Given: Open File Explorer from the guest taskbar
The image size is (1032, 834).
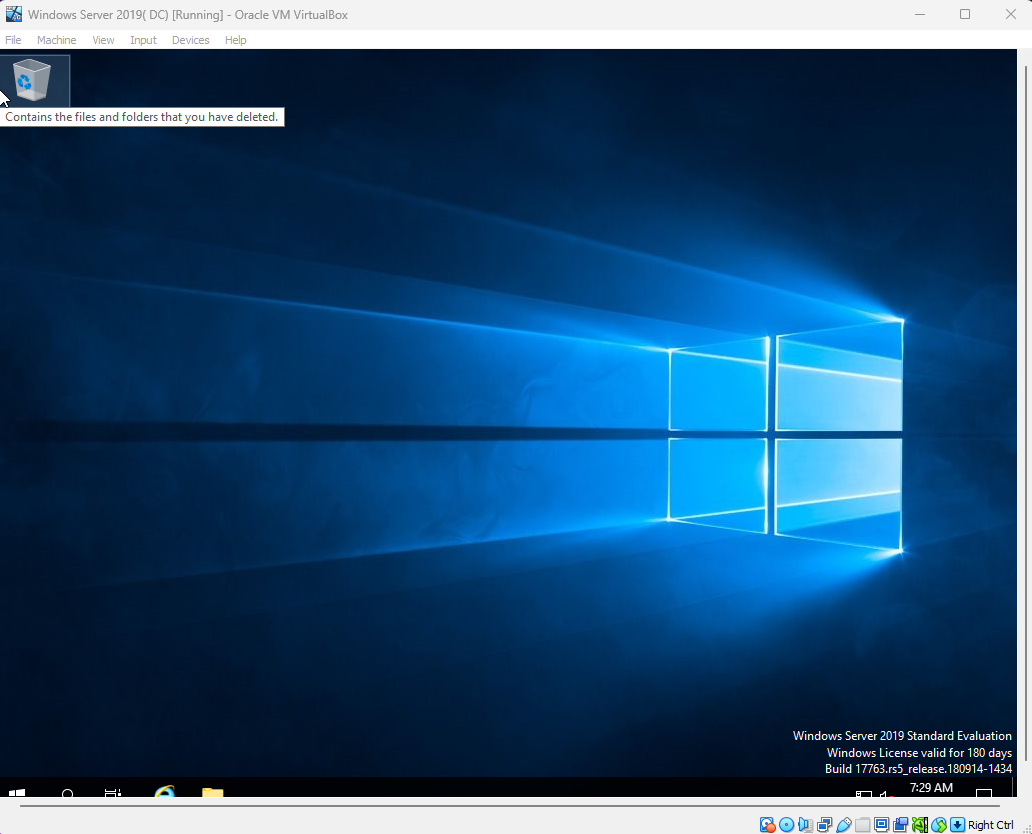Looking at the screenshot, I should tap(213, 792).
